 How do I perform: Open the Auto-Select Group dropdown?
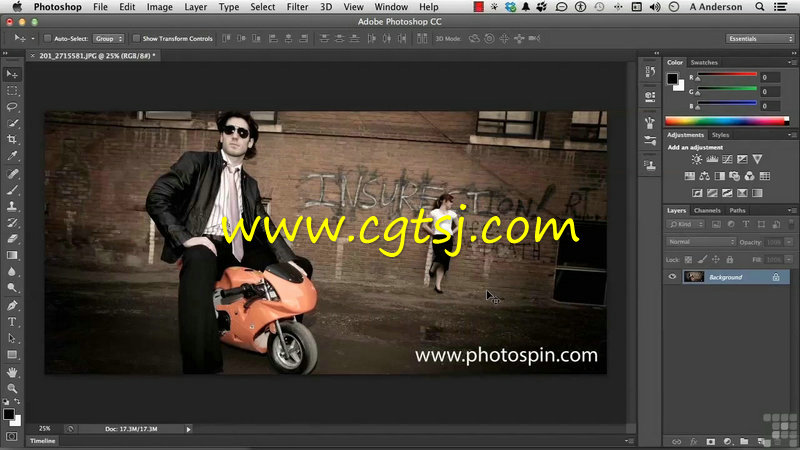[109, 39]
